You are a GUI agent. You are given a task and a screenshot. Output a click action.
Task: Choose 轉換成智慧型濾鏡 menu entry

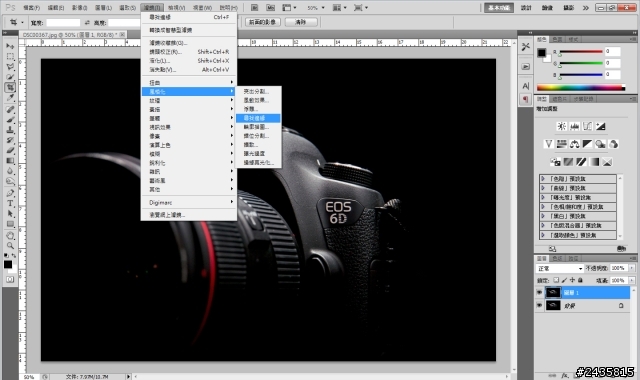tap(189, 30)
